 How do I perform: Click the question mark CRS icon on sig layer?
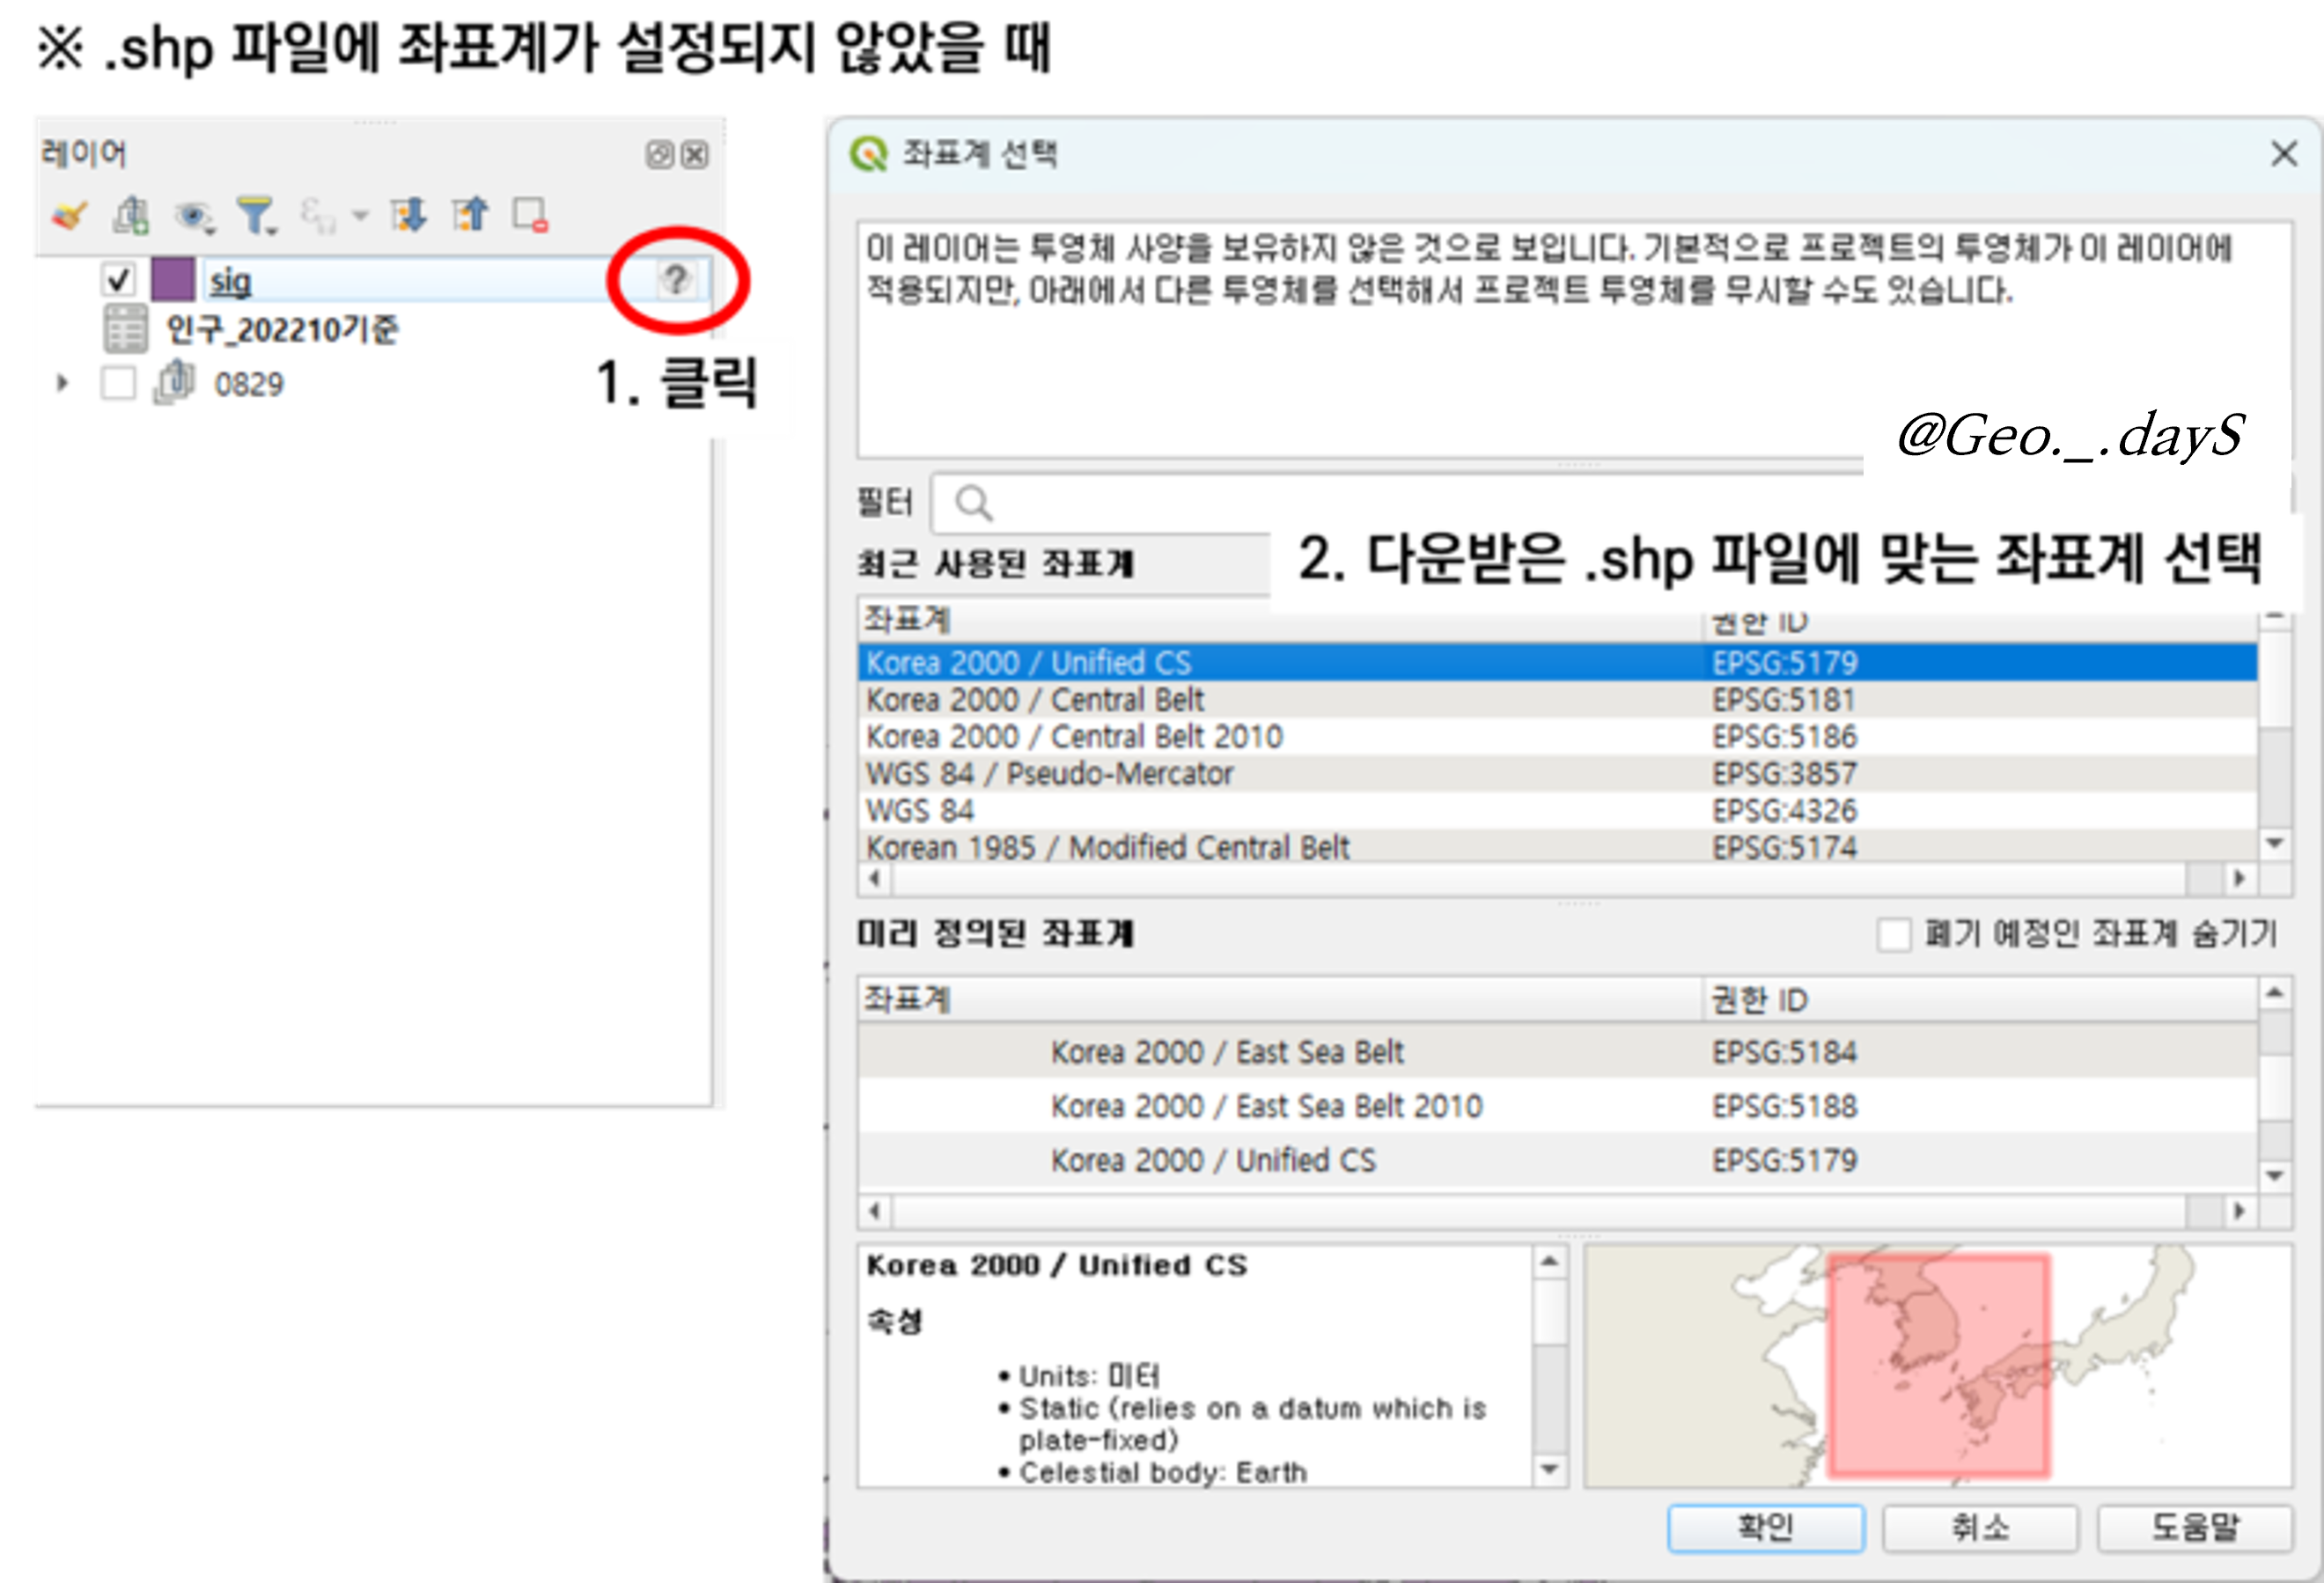coord(676,280)
